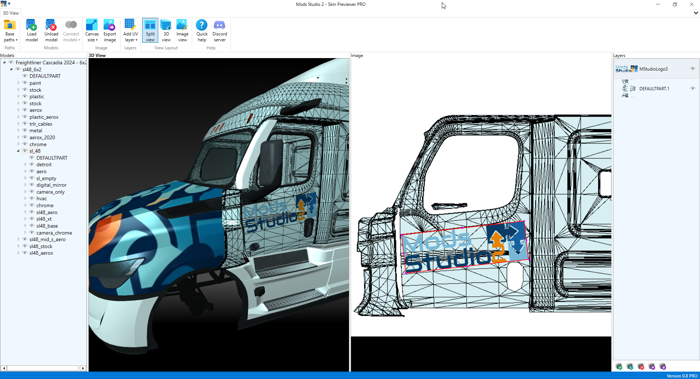Select the Mods Studio 2 logo in Image view
700x379 pixels.
tap(465, 247)
